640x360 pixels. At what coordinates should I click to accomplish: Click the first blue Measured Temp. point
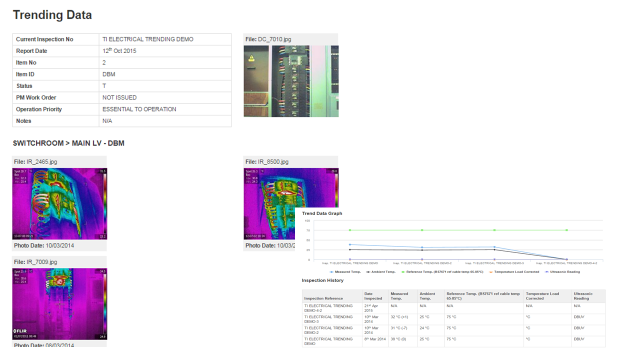point(350,244)
